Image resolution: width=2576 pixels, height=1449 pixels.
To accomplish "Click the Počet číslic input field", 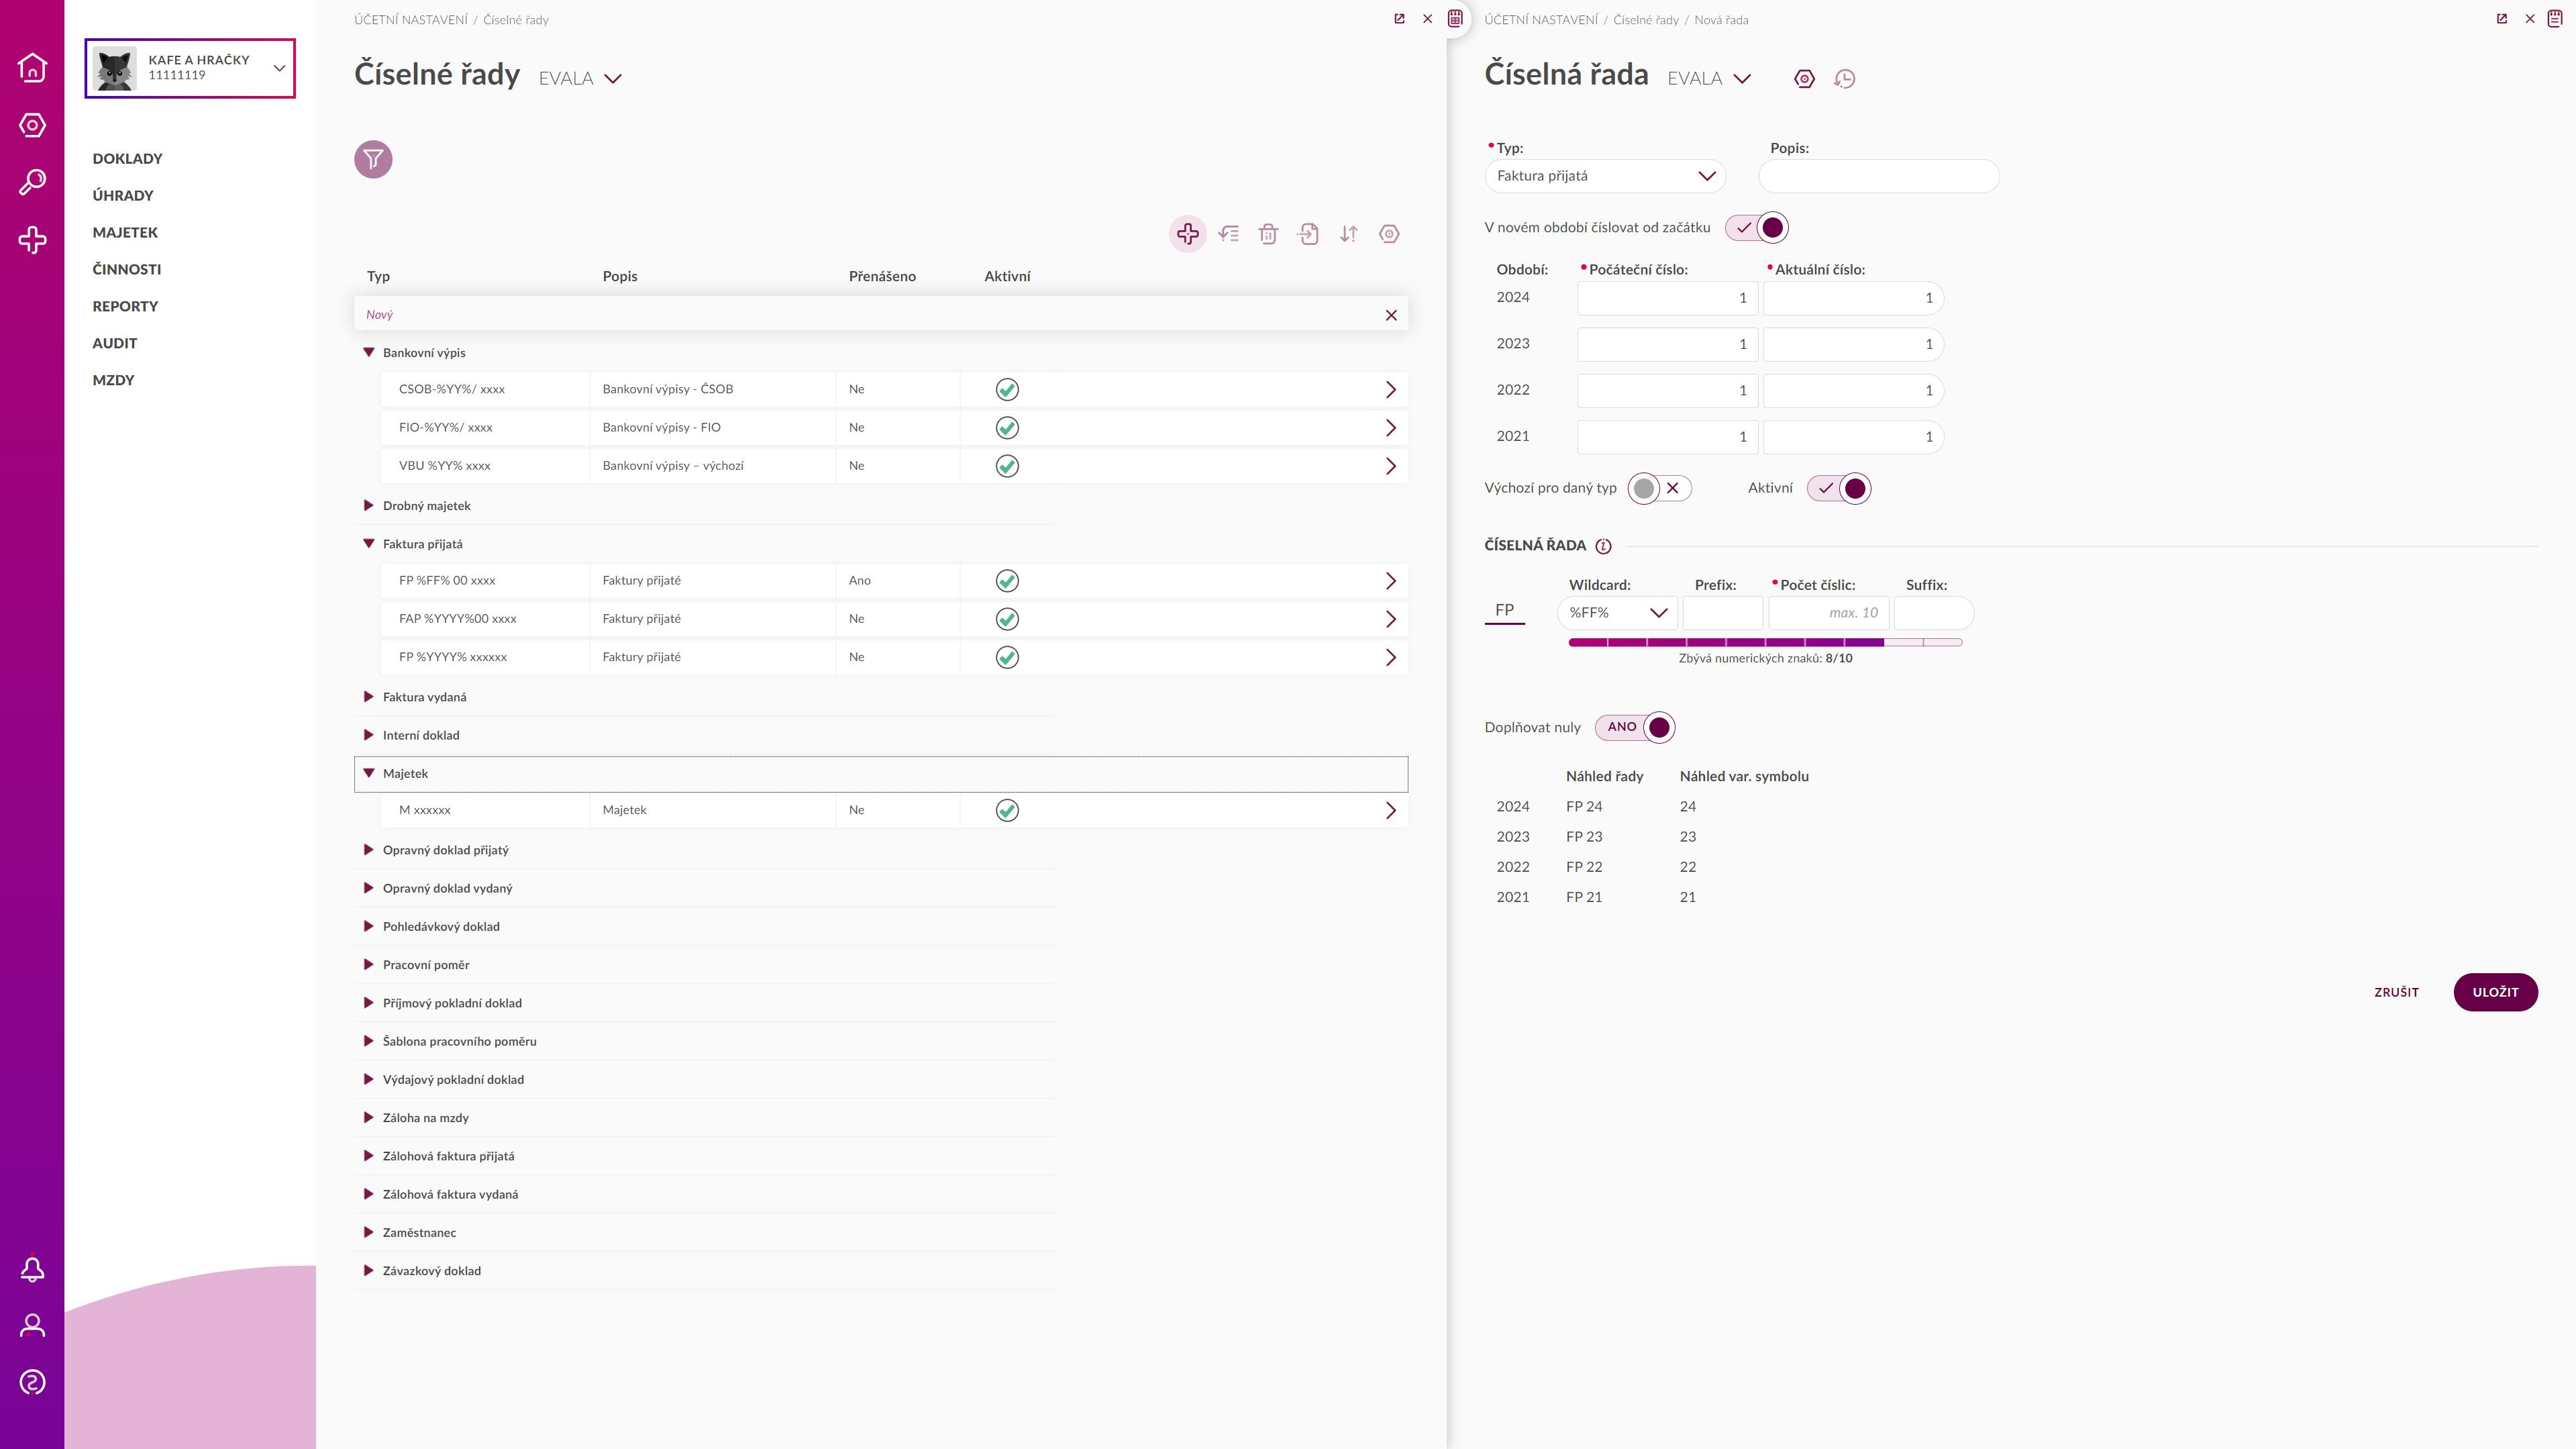I will [x=1828, y=613].
